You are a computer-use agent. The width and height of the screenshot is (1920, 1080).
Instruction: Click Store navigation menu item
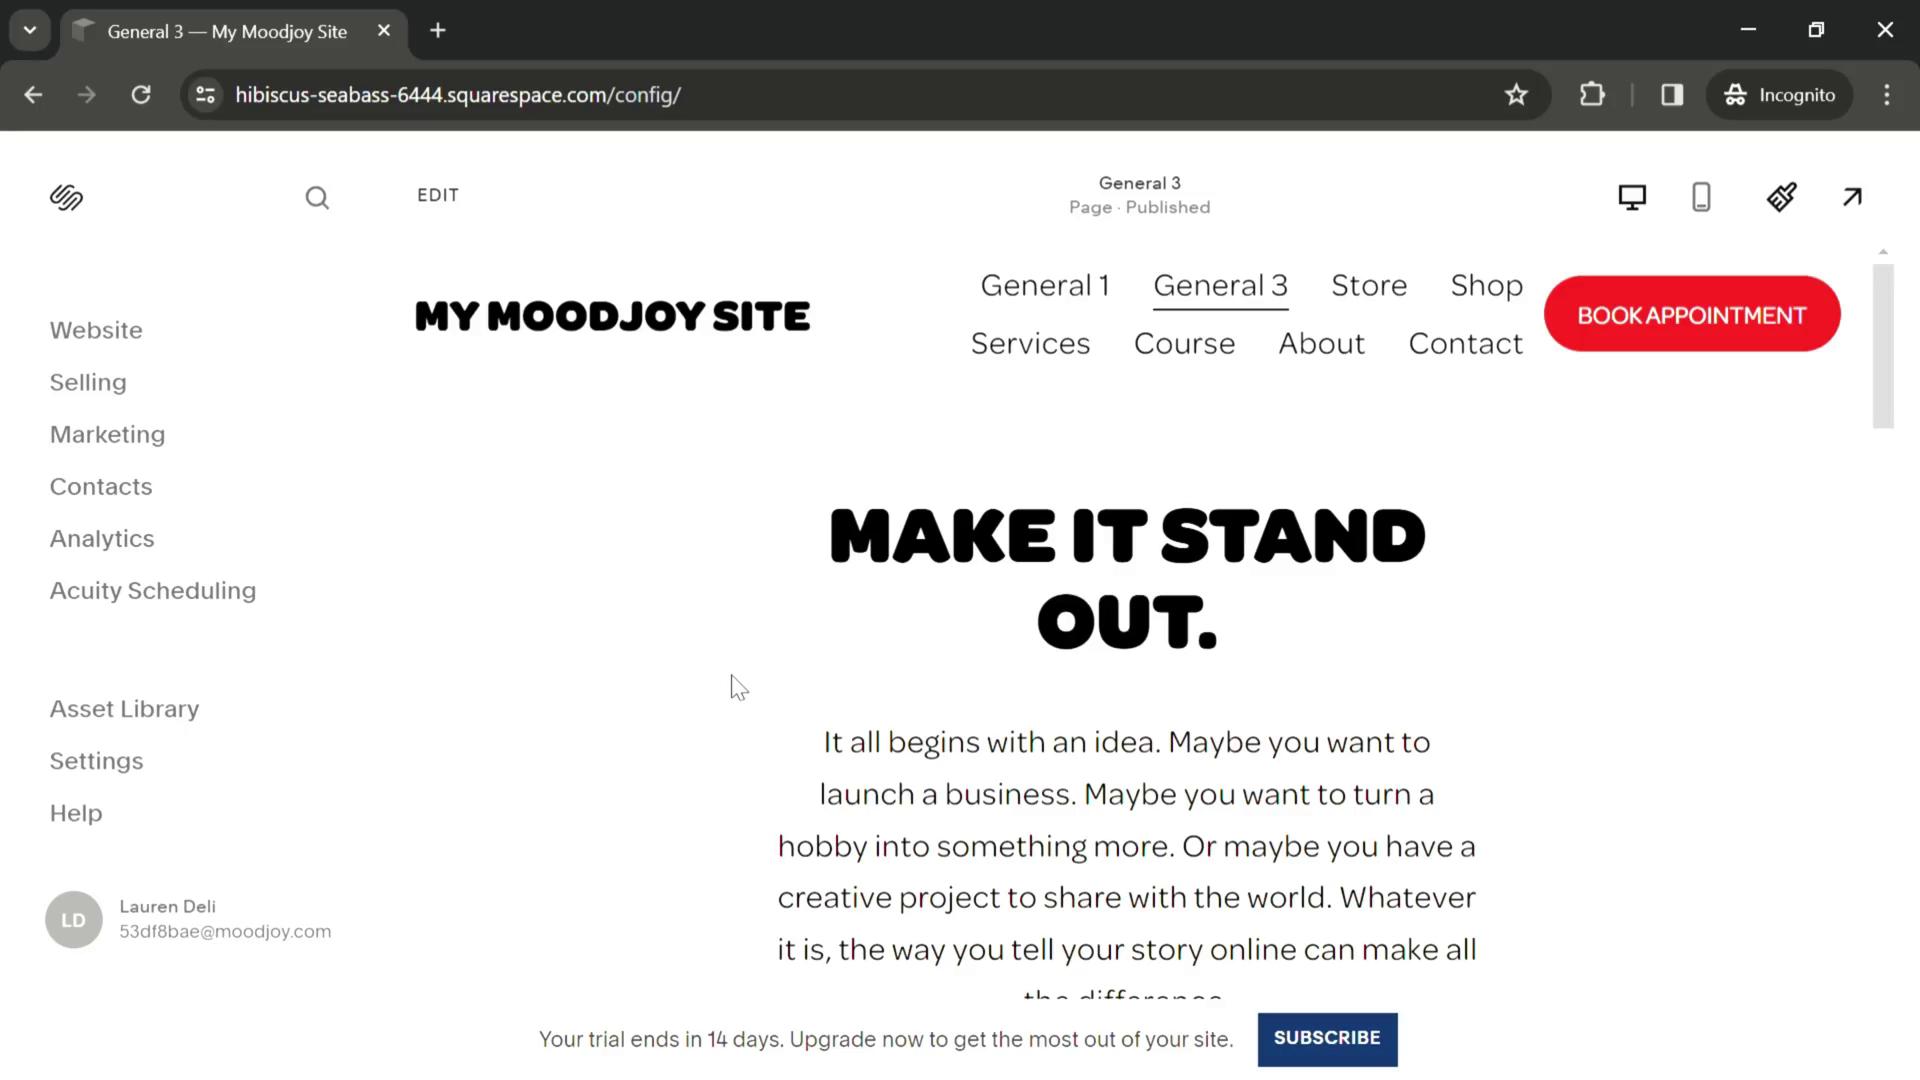point(1369,284)
